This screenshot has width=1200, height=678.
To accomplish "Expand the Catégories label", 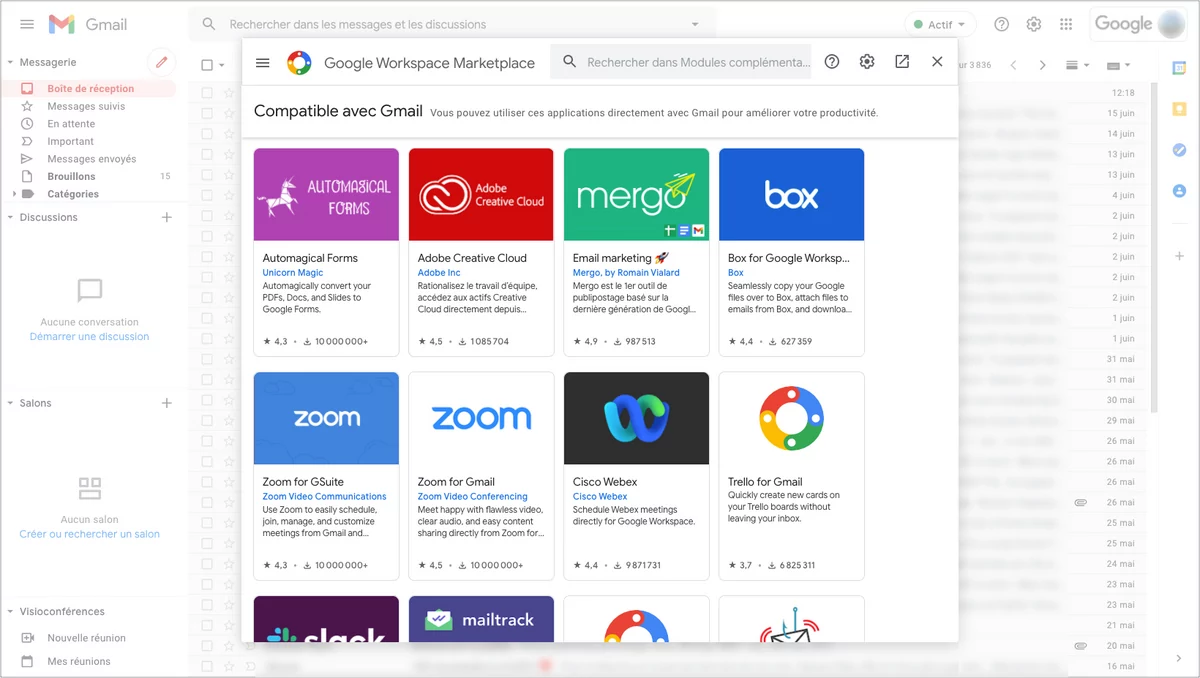I will click(14, 194).
